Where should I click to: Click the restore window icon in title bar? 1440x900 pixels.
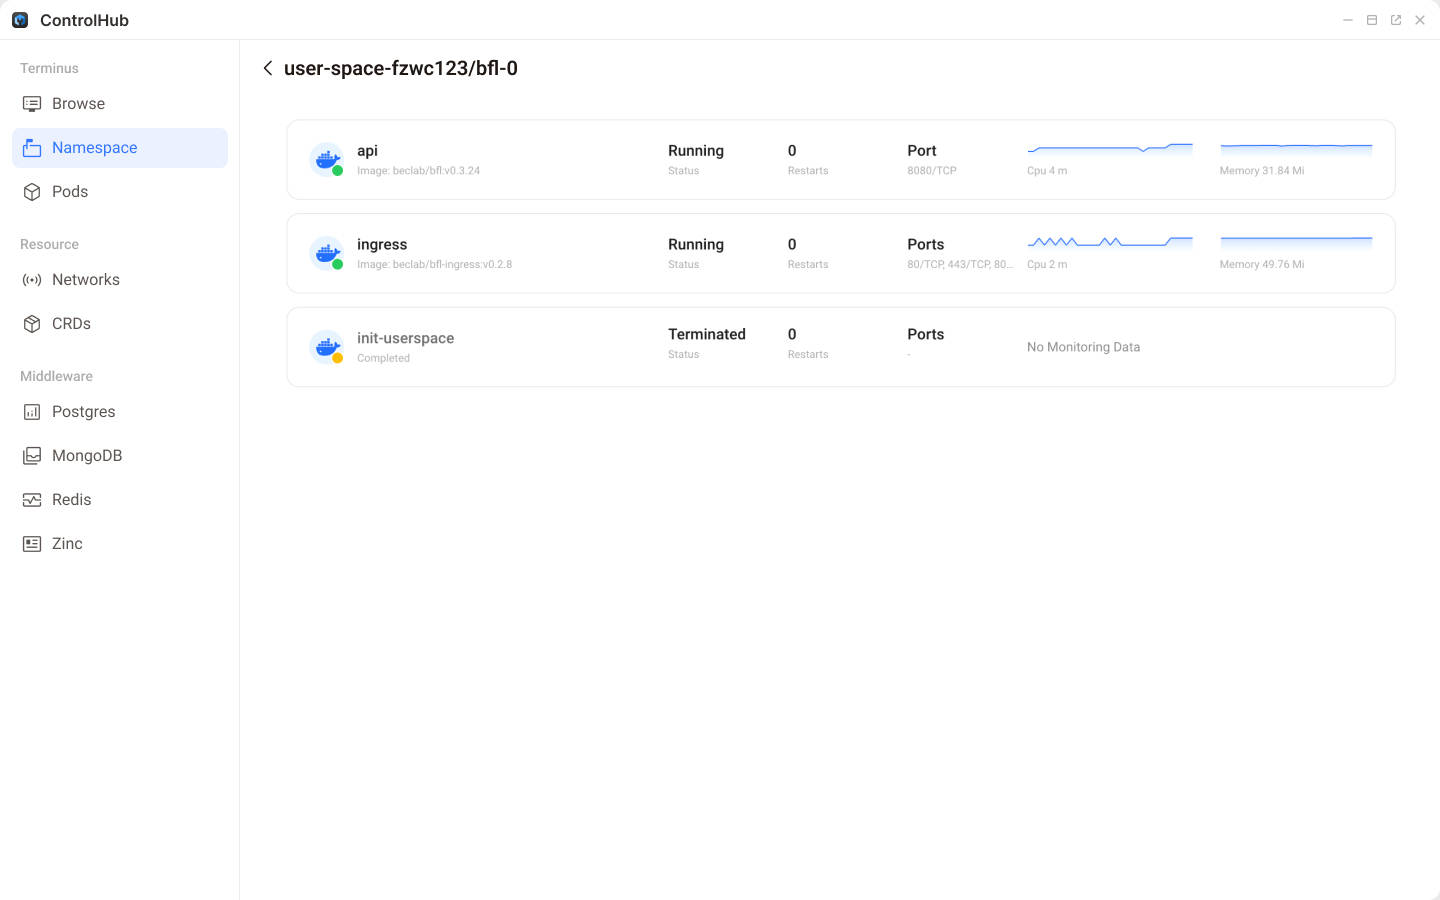pos(1372,20)
